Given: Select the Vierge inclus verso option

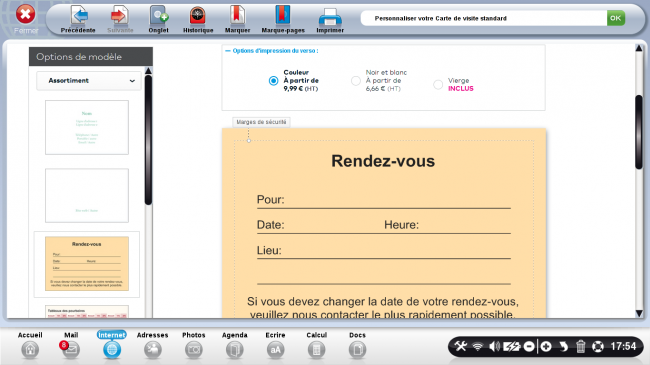Looking at the screenshot, I should (438, 85).
